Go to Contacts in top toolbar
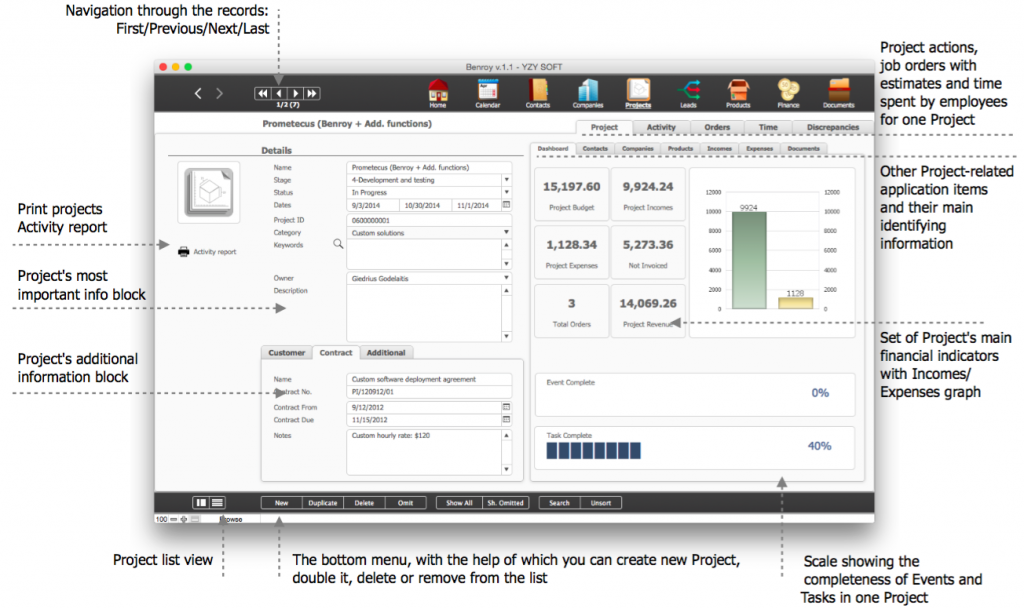Screen dimensions: 1024x609 click(x=539, y=91)
